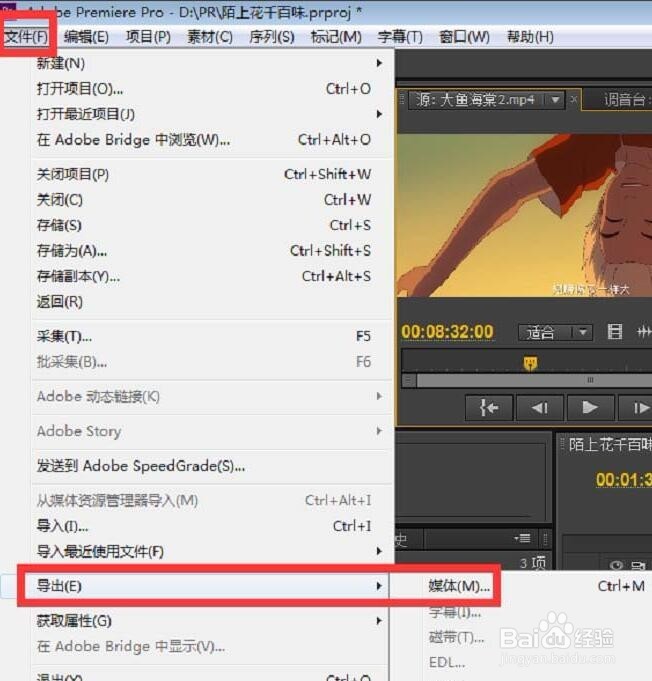Close the source monitor tab

point(574,99)
